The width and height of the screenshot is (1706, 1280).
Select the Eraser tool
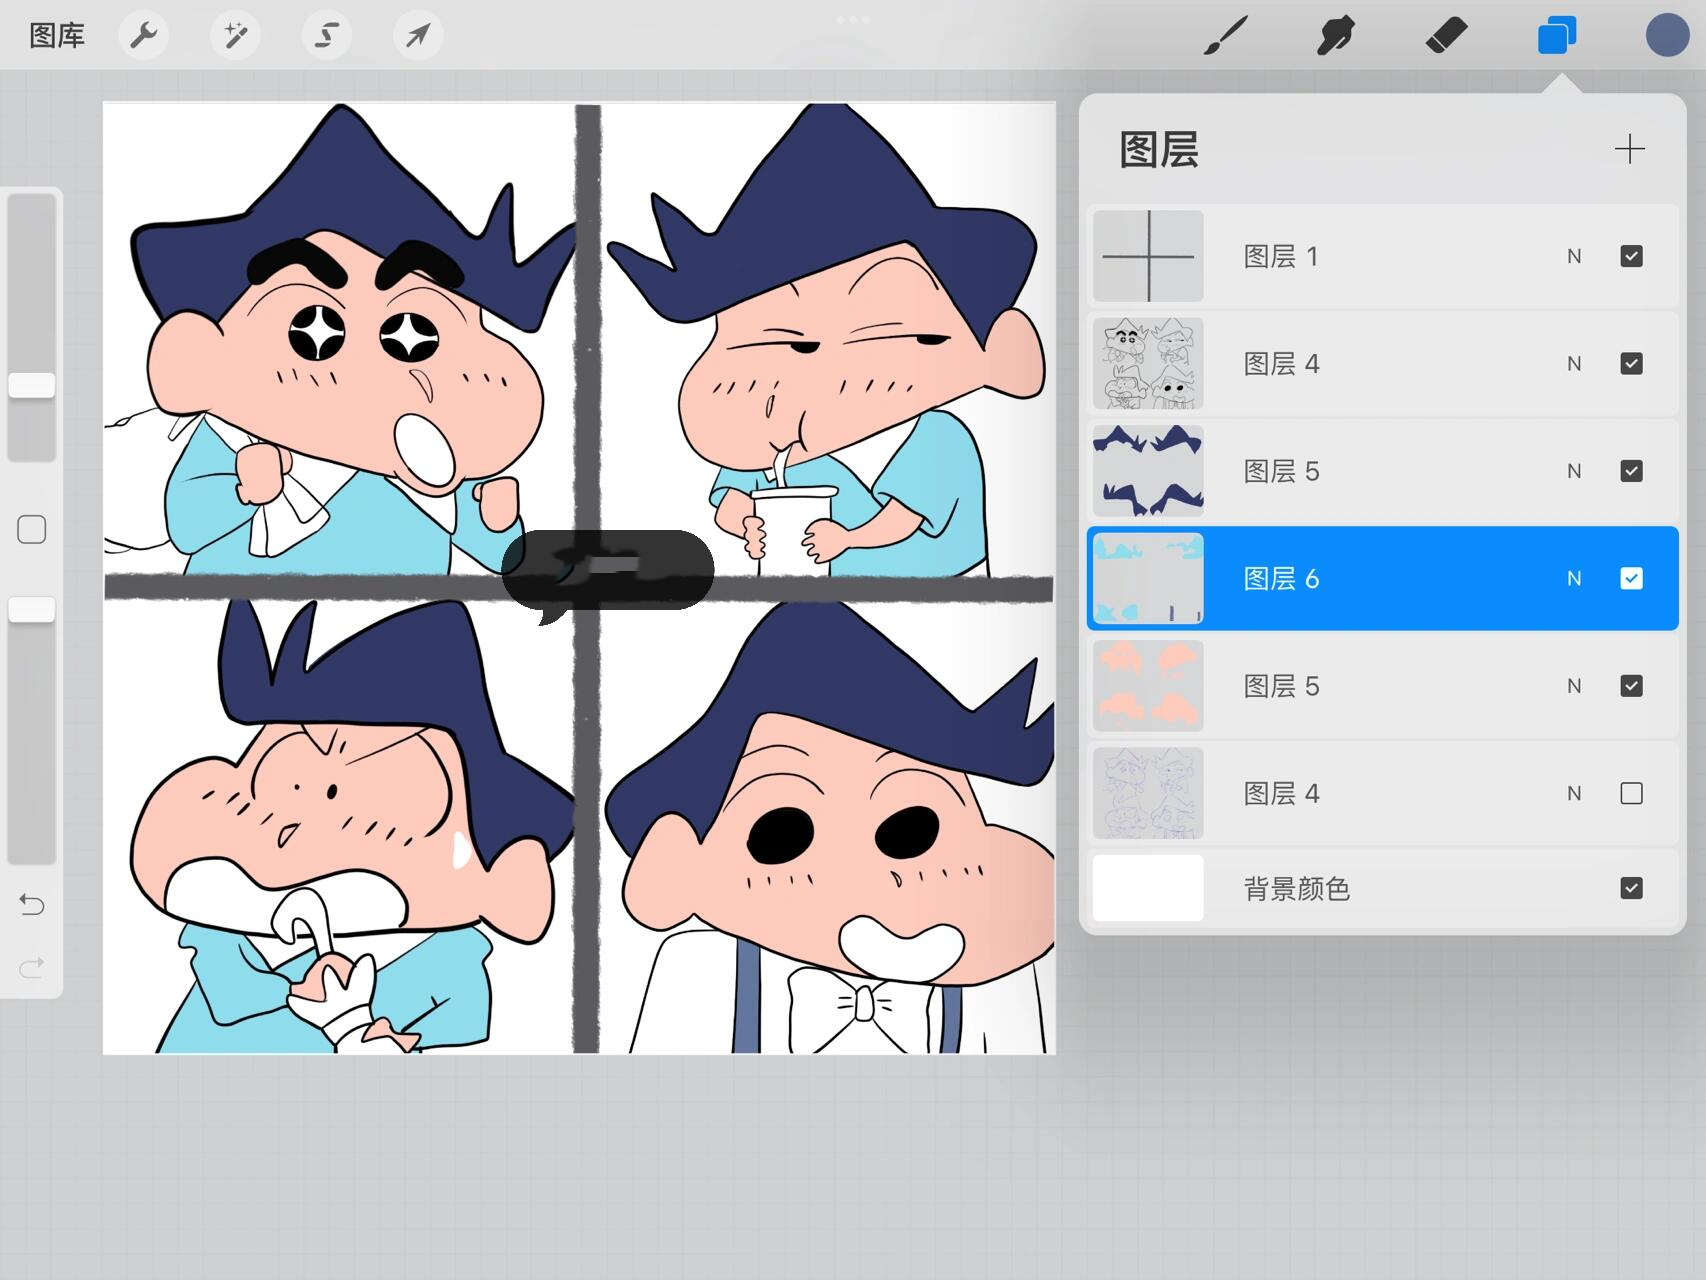point(1446,36)
